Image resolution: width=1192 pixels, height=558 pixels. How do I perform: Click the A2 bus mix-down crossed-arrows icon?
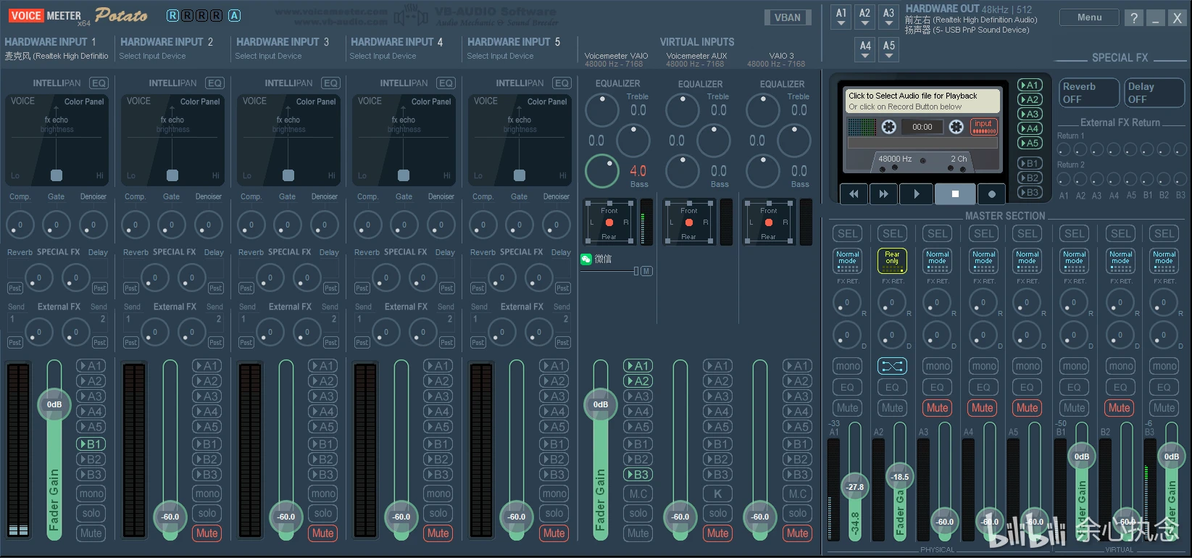892,366
